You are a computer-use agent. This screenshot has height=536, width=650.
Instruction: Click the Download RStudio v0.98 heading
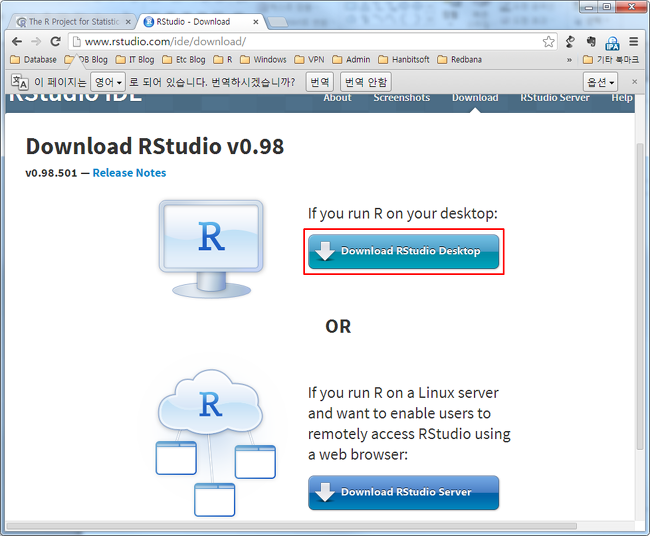155,146
